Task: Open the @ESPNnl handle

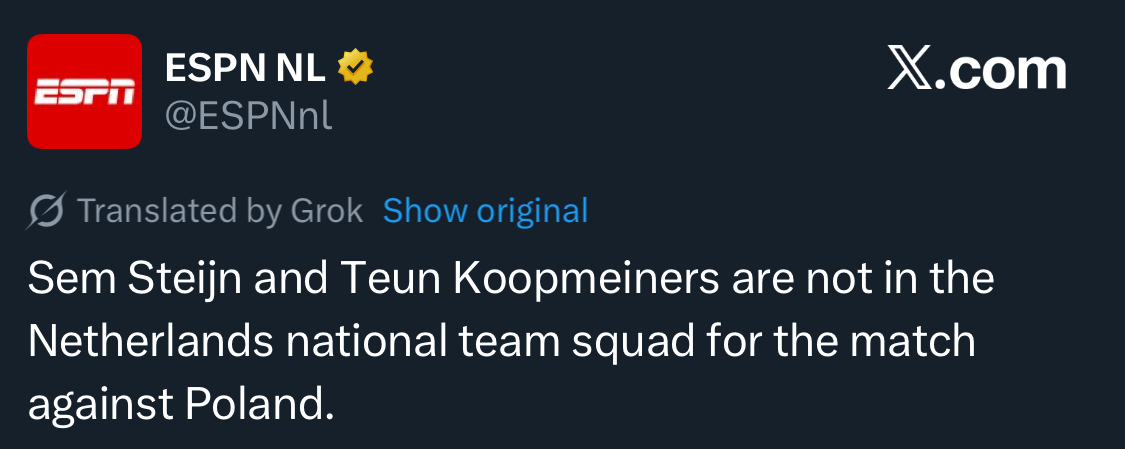Action: click(x=248, y=116)
